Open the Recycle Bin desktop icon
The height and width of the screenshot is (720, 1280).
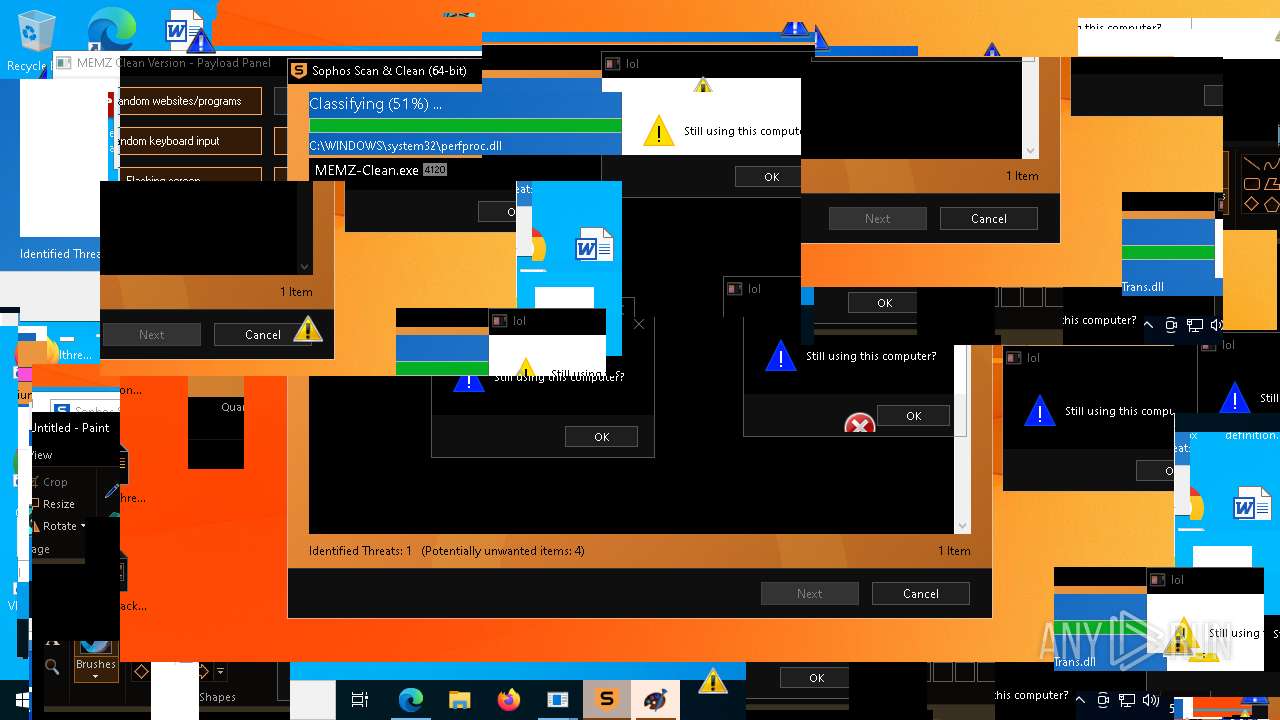point(36,33)
